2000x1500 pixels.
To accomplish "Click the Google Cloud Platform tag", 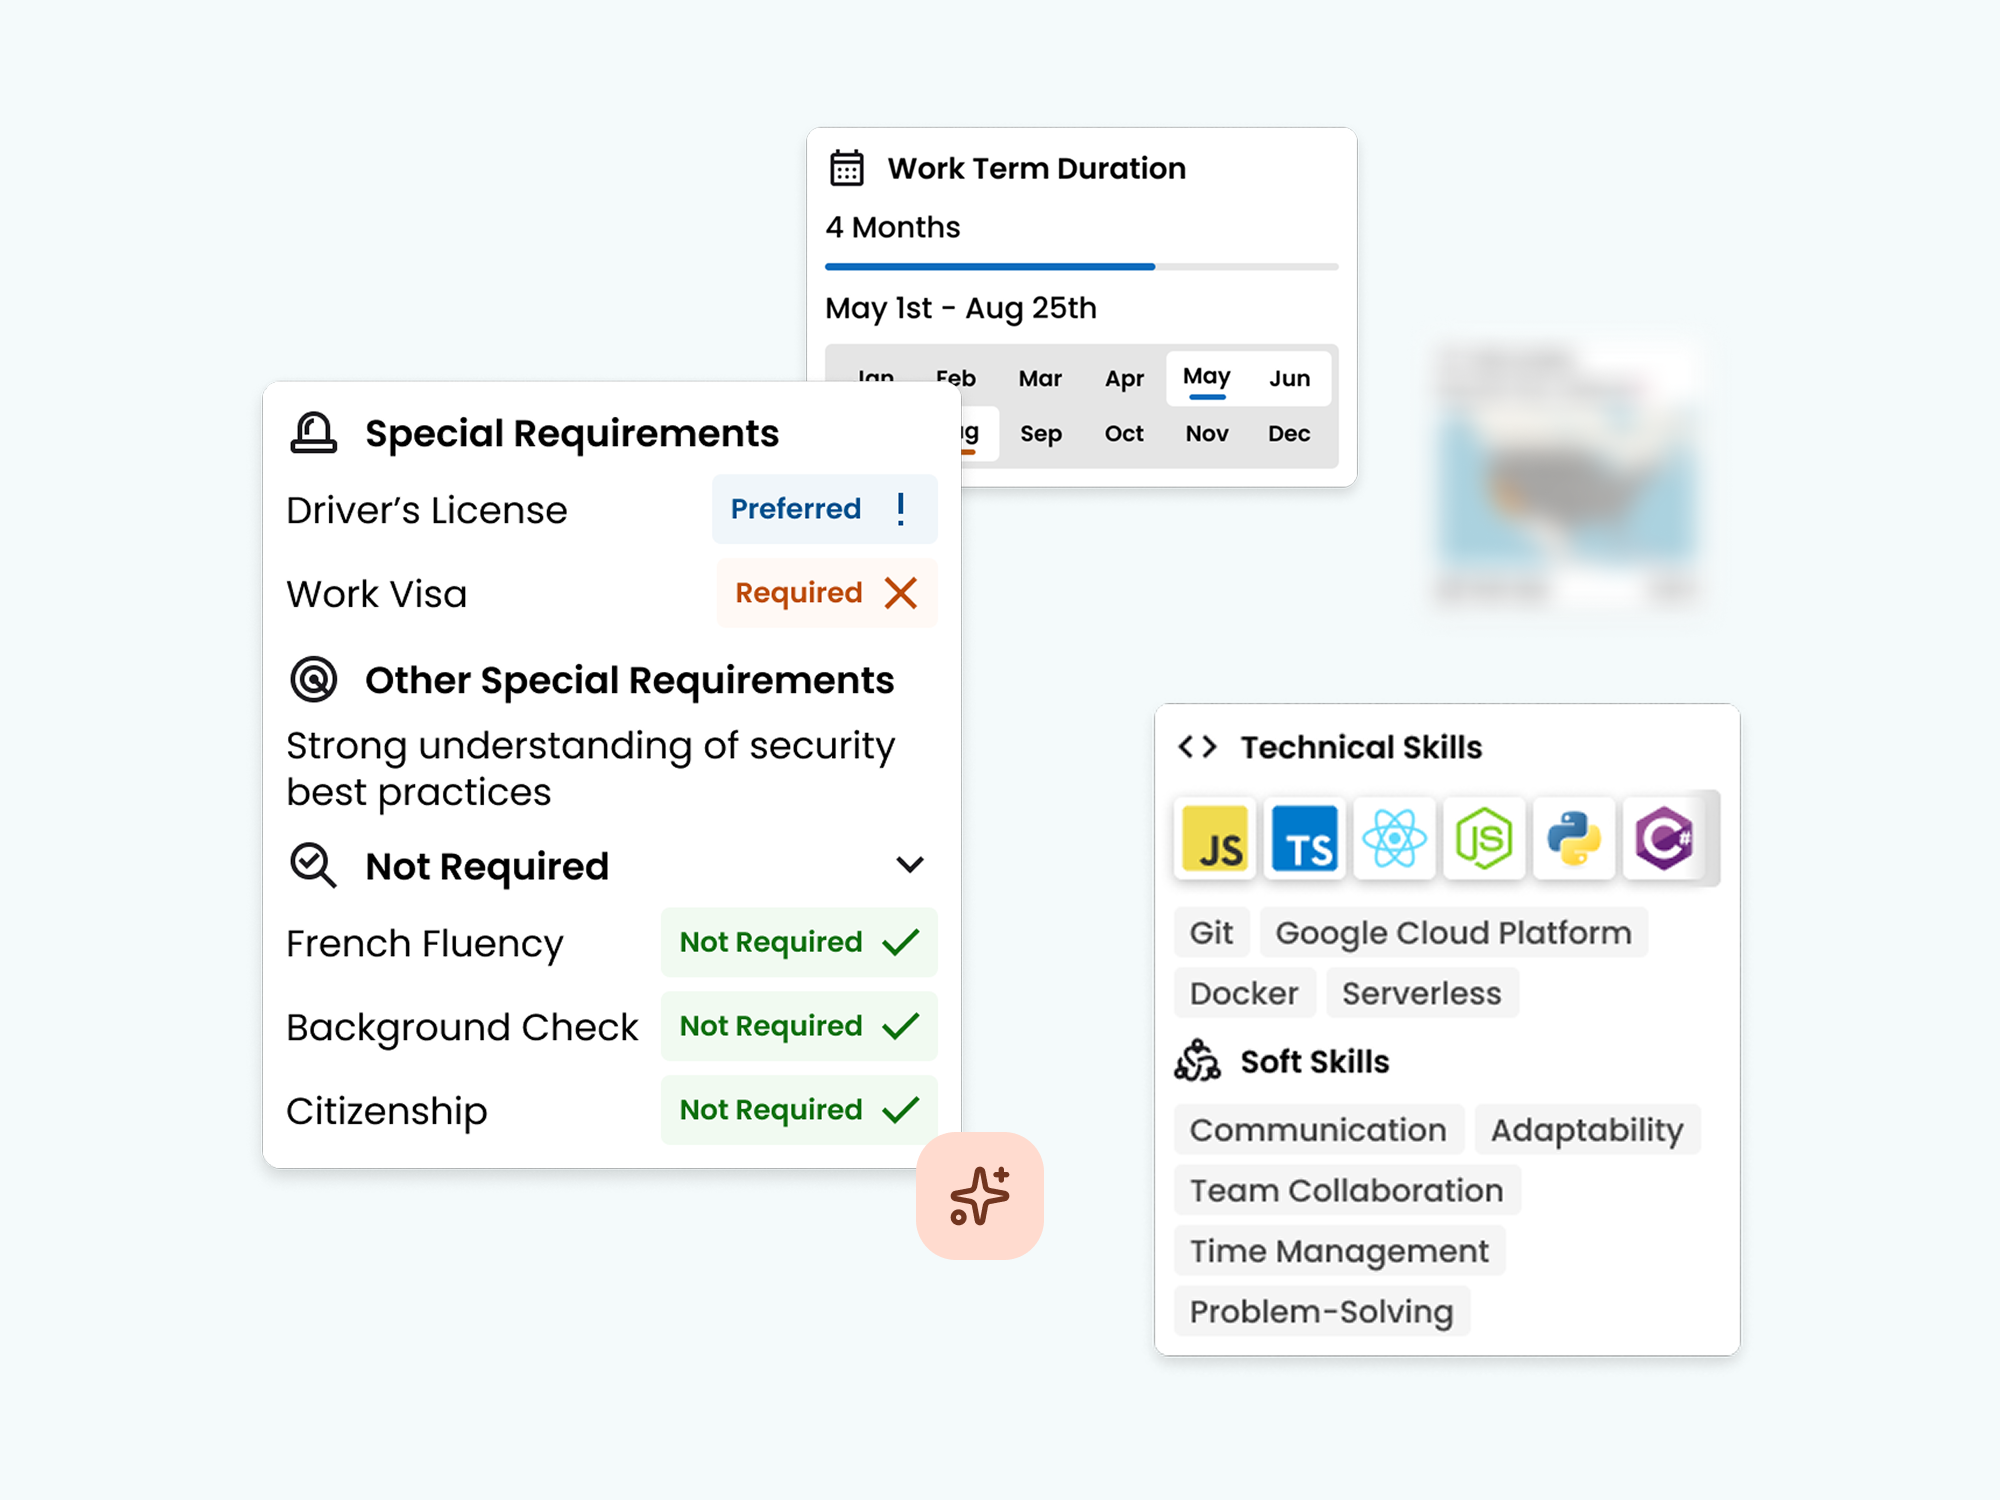I will coord(1453,932).
